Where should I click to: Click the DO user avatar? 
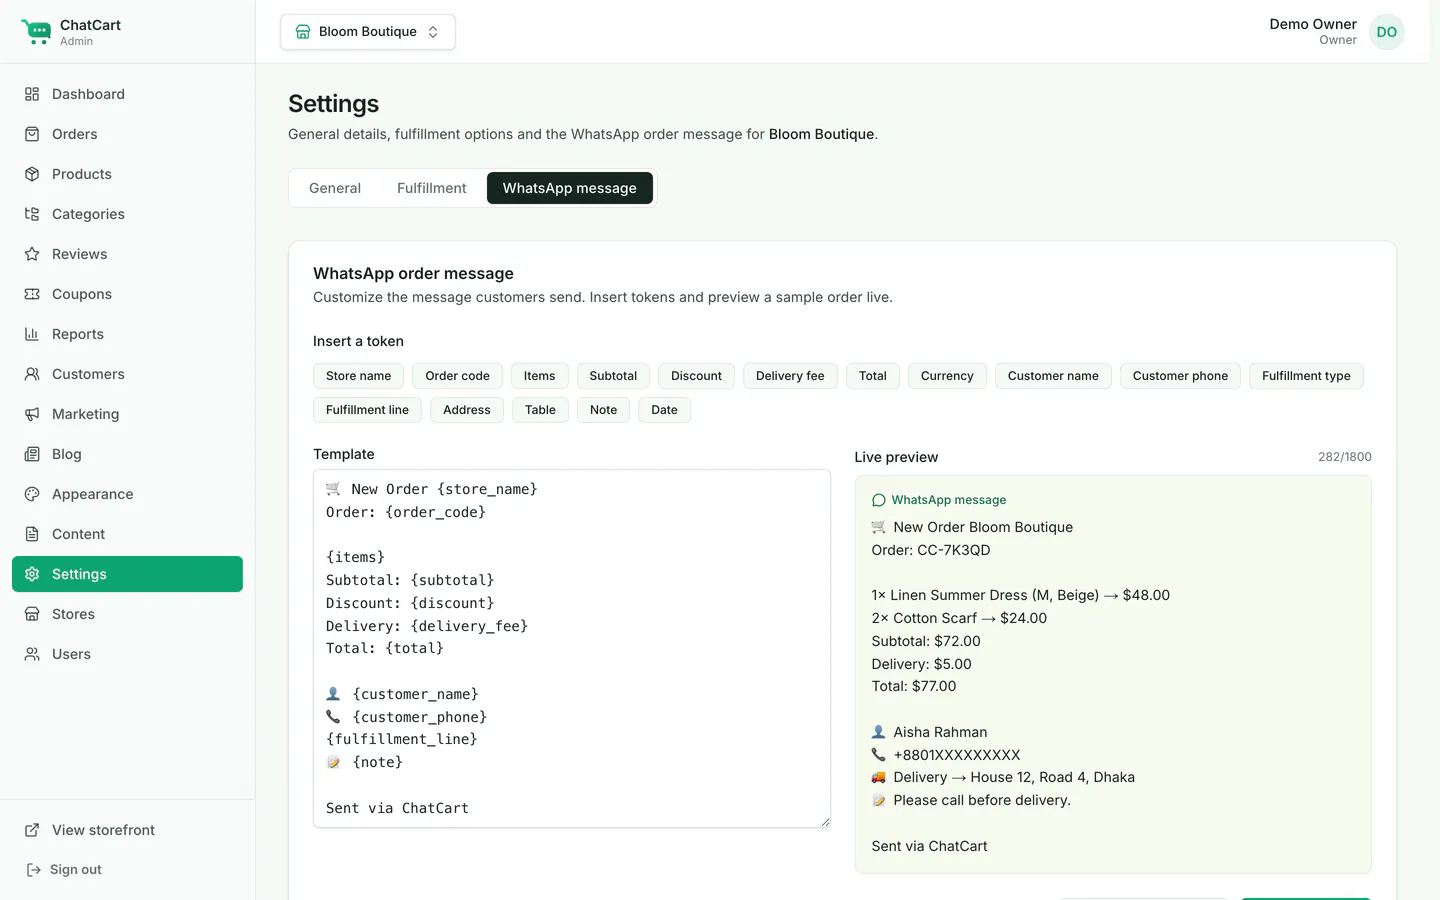click(x=1387, y=32)
